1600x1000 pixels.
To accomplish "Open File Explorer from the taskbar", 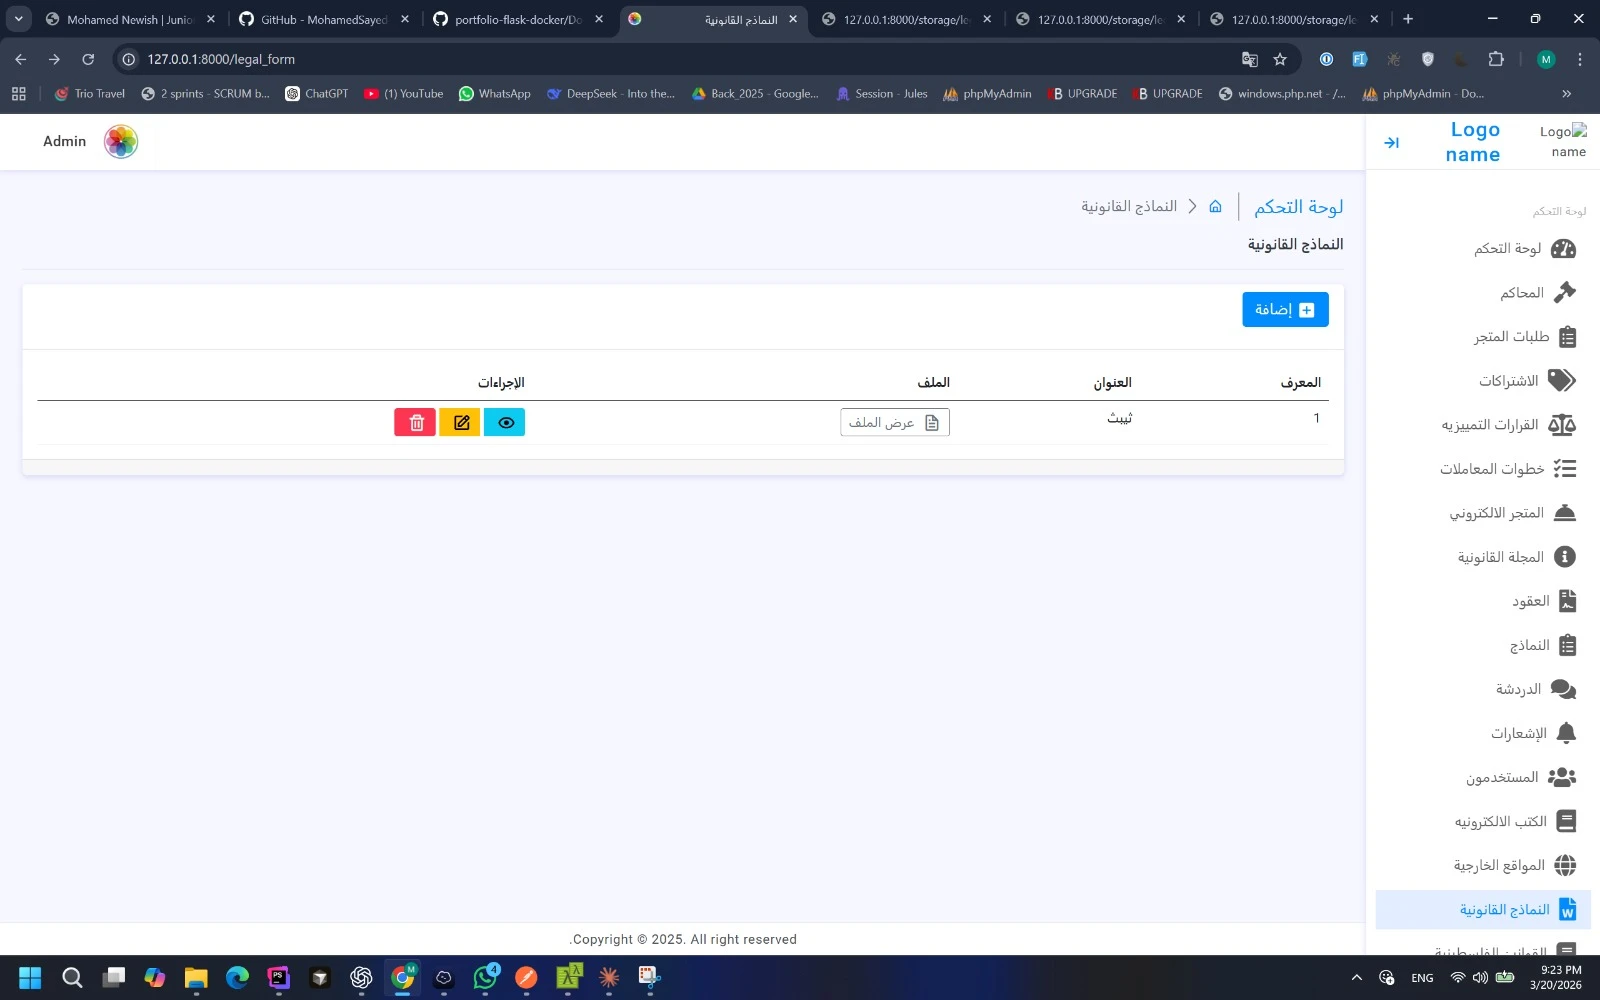I will pyautogui.click(x=196, y=977).
